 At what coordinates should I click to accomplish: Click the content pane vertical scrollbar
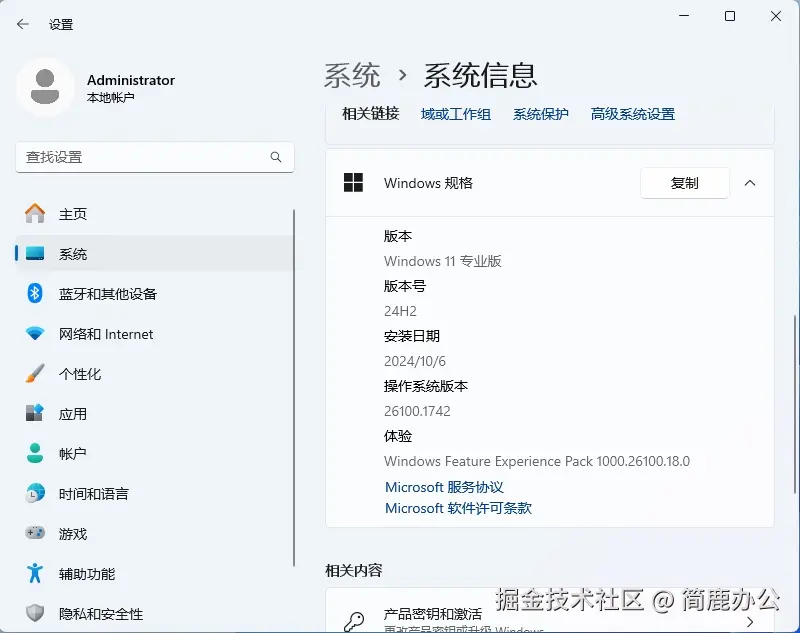click(794, 404)
